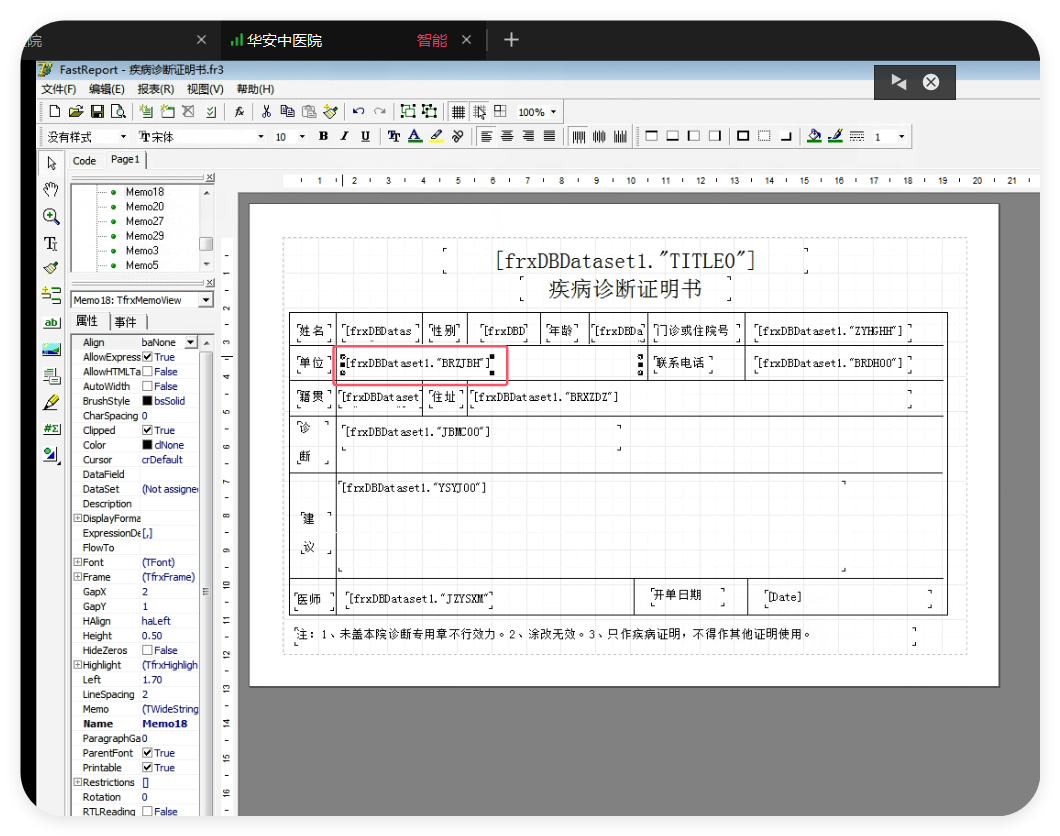Viewport: 1060px width, 836px height.
Task: Open the font name dropdown 宋体
Action: click(x=261, y=137)
